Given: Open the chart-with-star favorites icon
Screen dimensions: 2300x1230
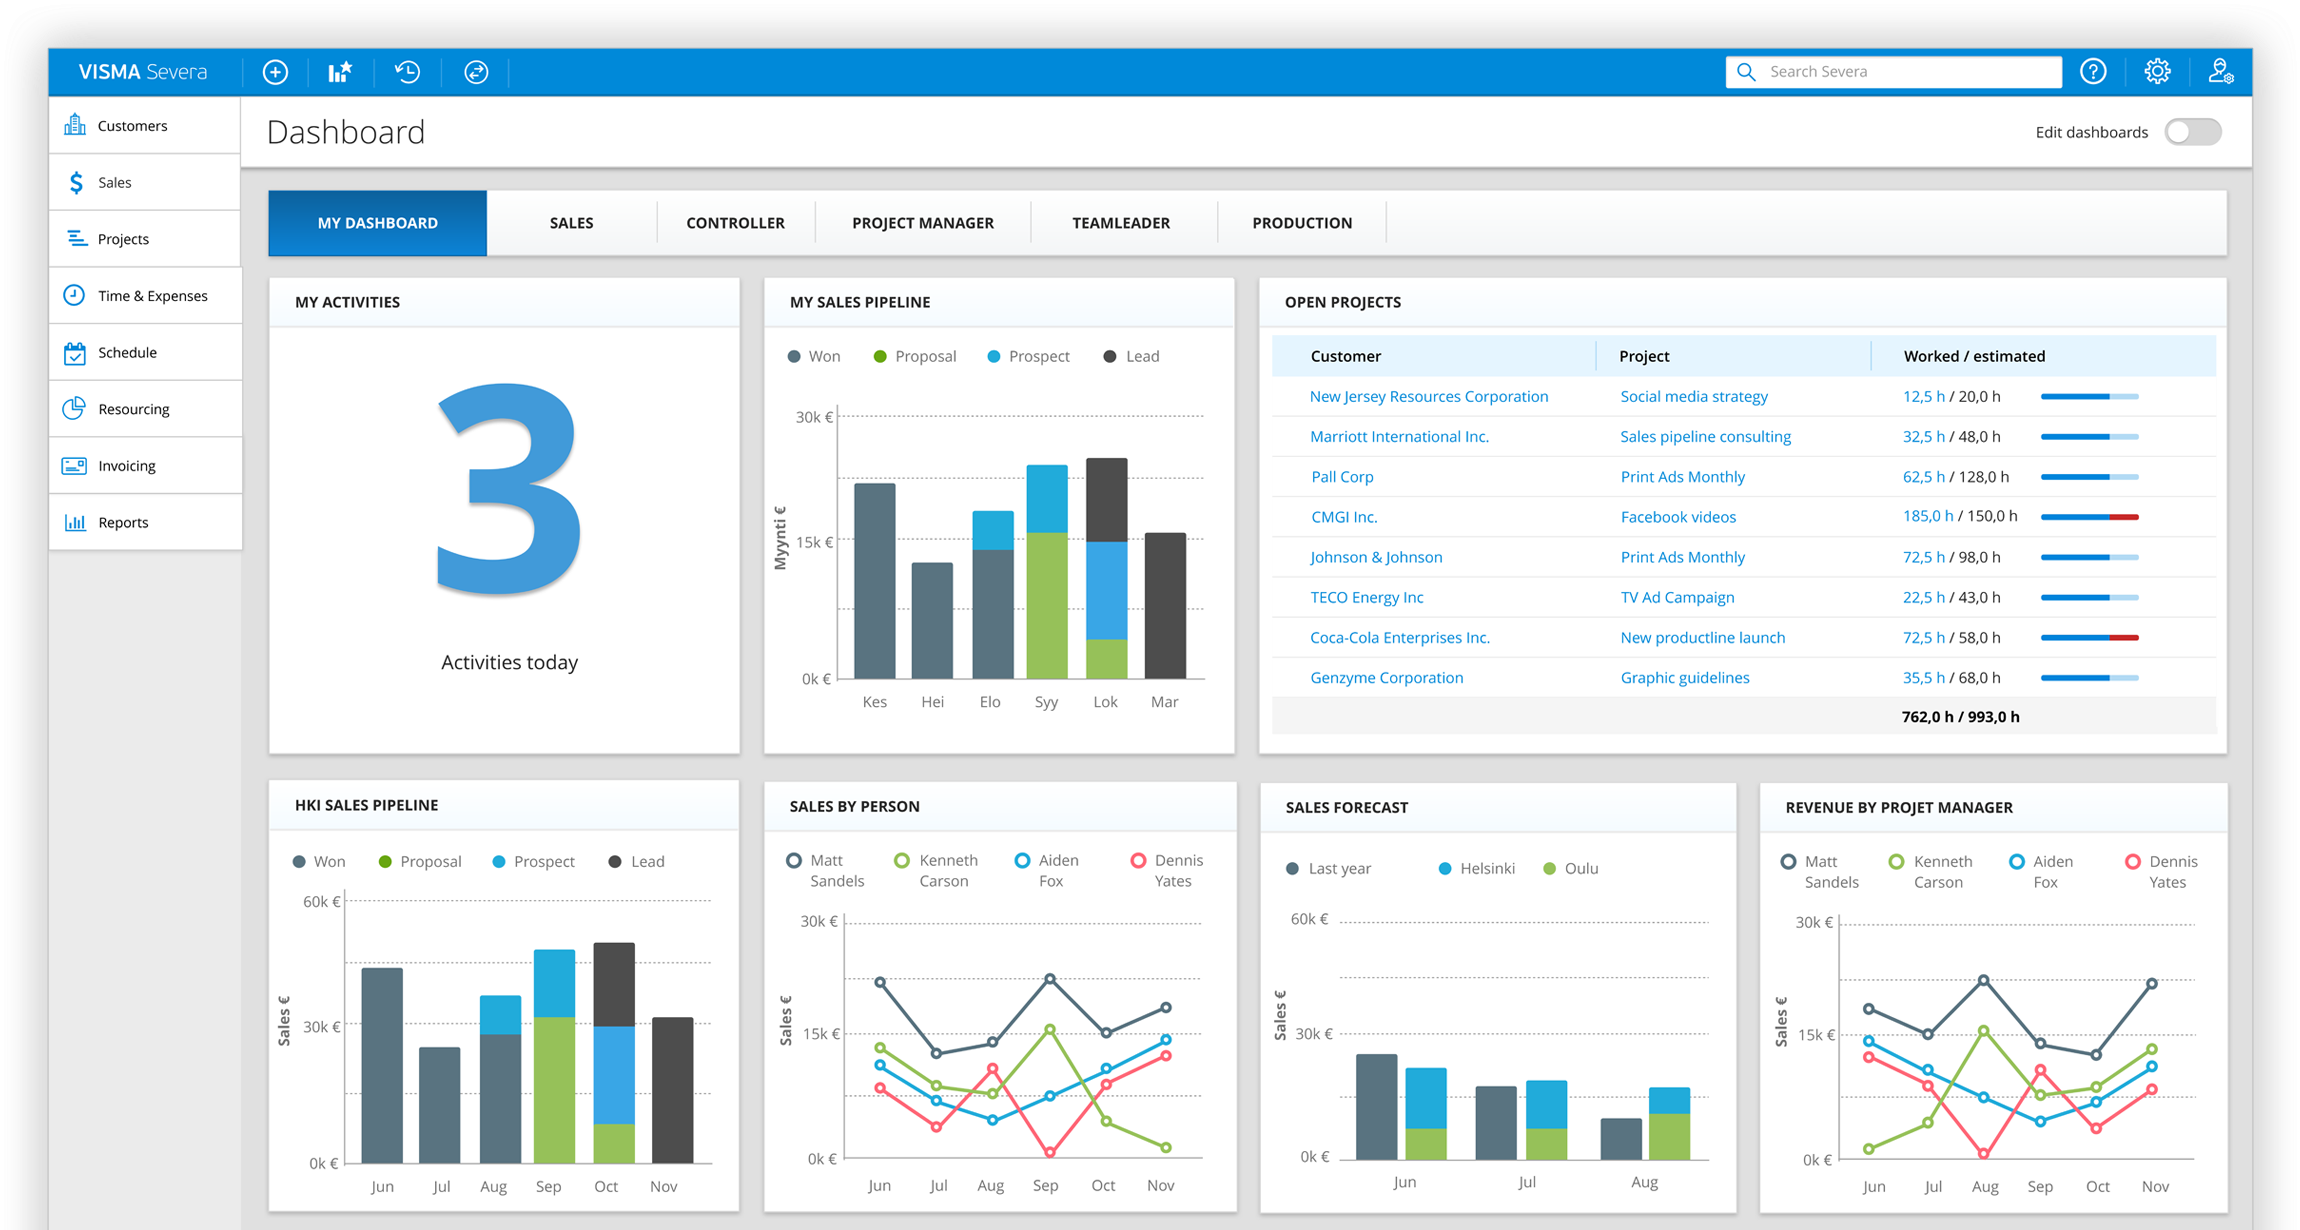Looking at the screenshot, I should click(340, 72).
